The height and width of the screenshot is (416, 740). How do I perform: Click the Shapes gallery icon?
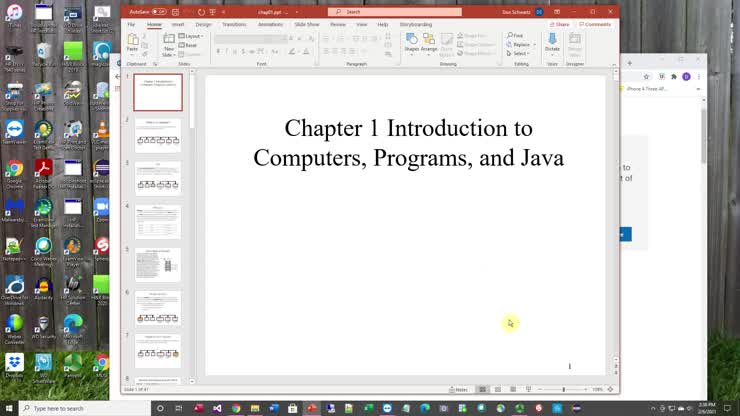(412, 42)
